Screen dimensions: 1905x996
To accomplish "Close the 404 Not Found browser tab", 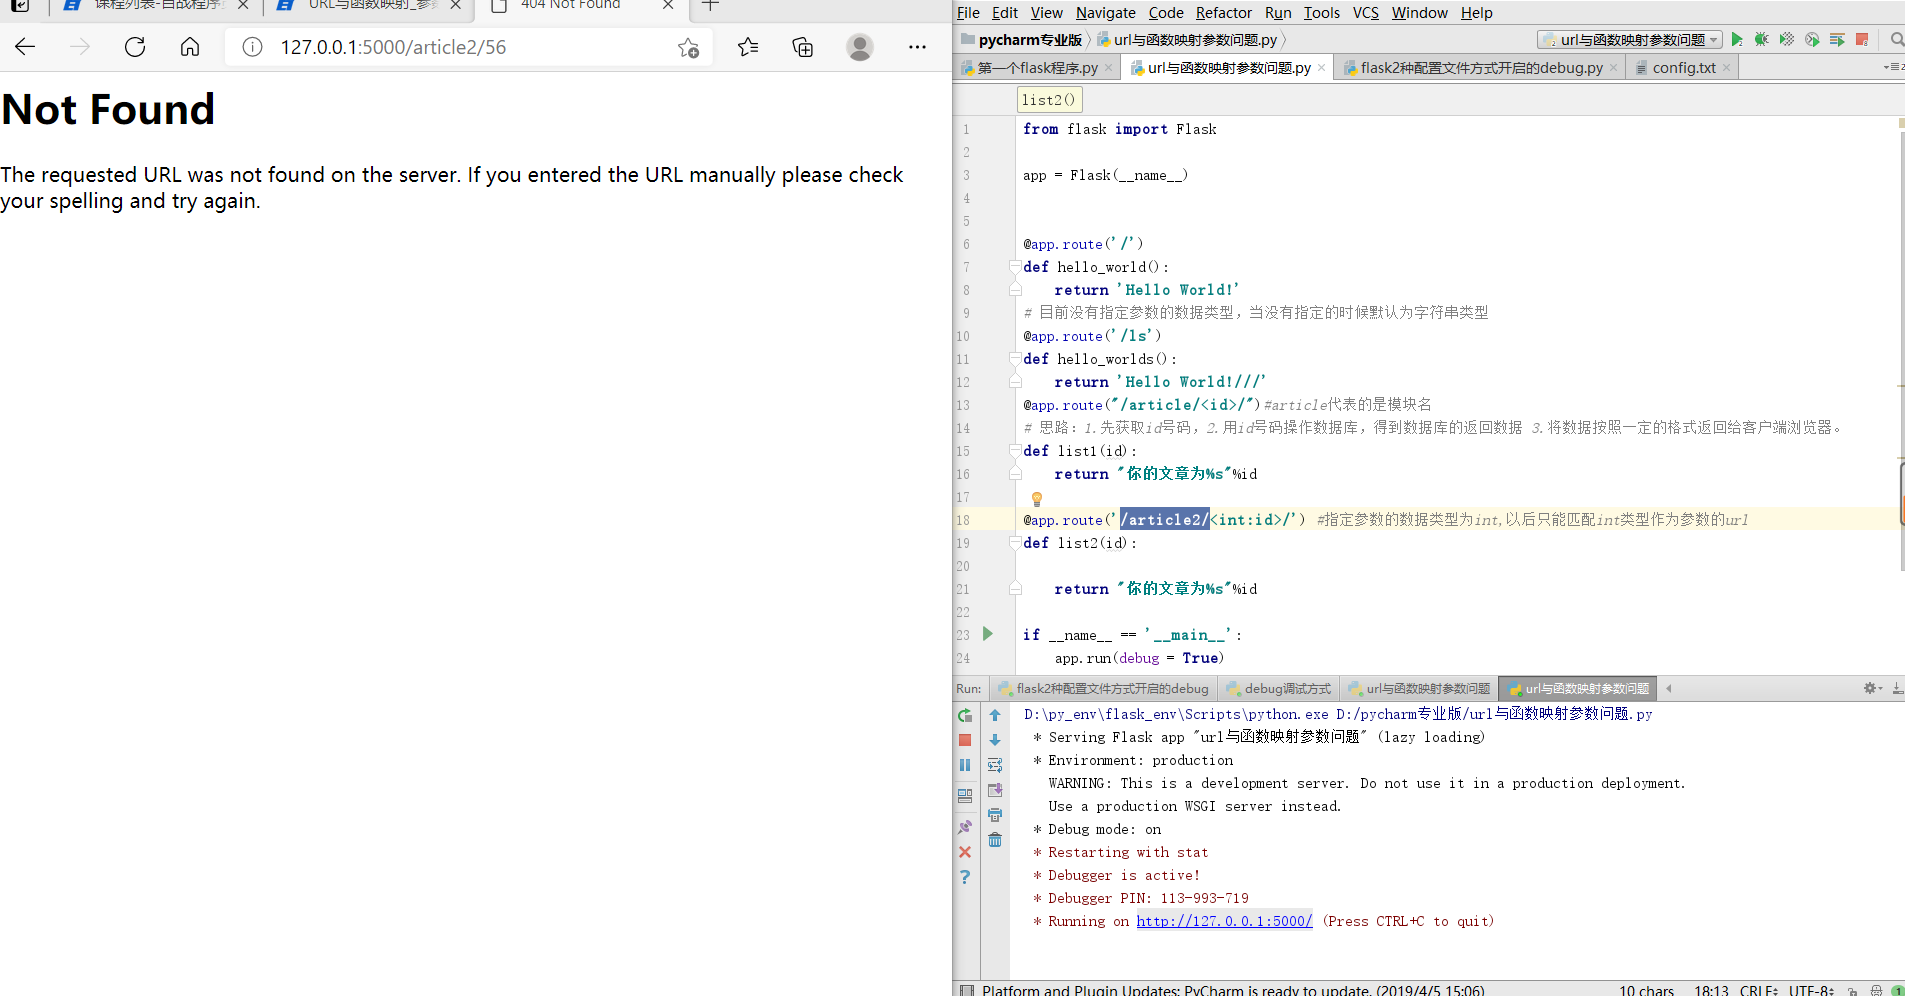I will pos(668,5).
